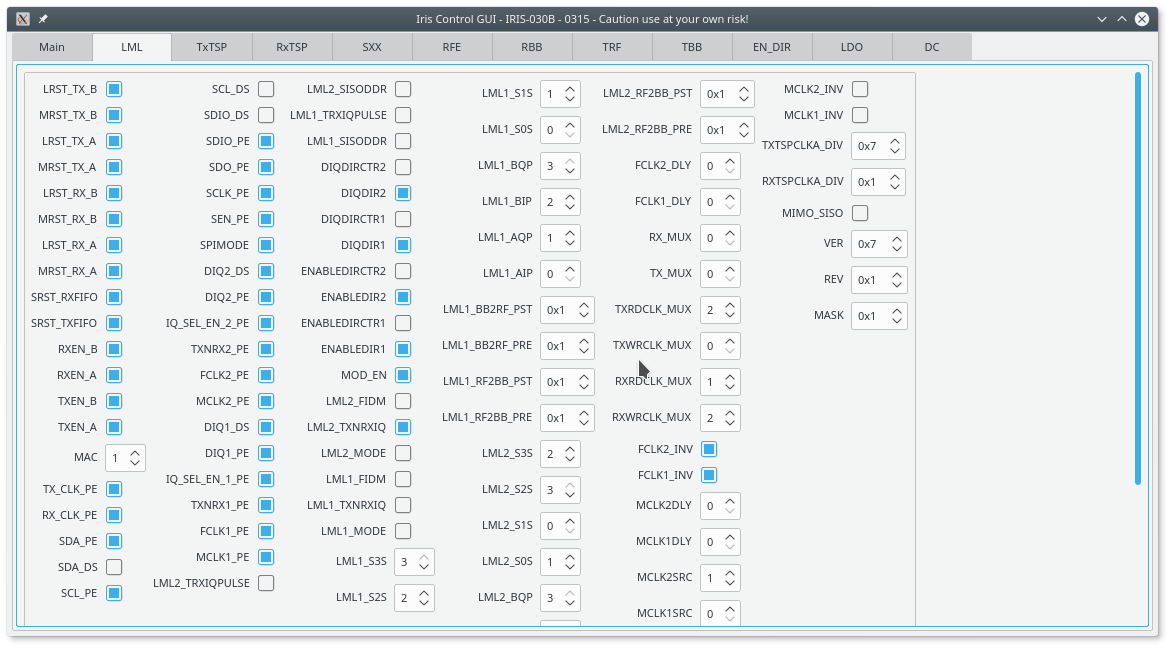This screenshot has height=649, width=1171.
Task: Click the keep-below chevron in title bar
Action: pos(1102,19)
